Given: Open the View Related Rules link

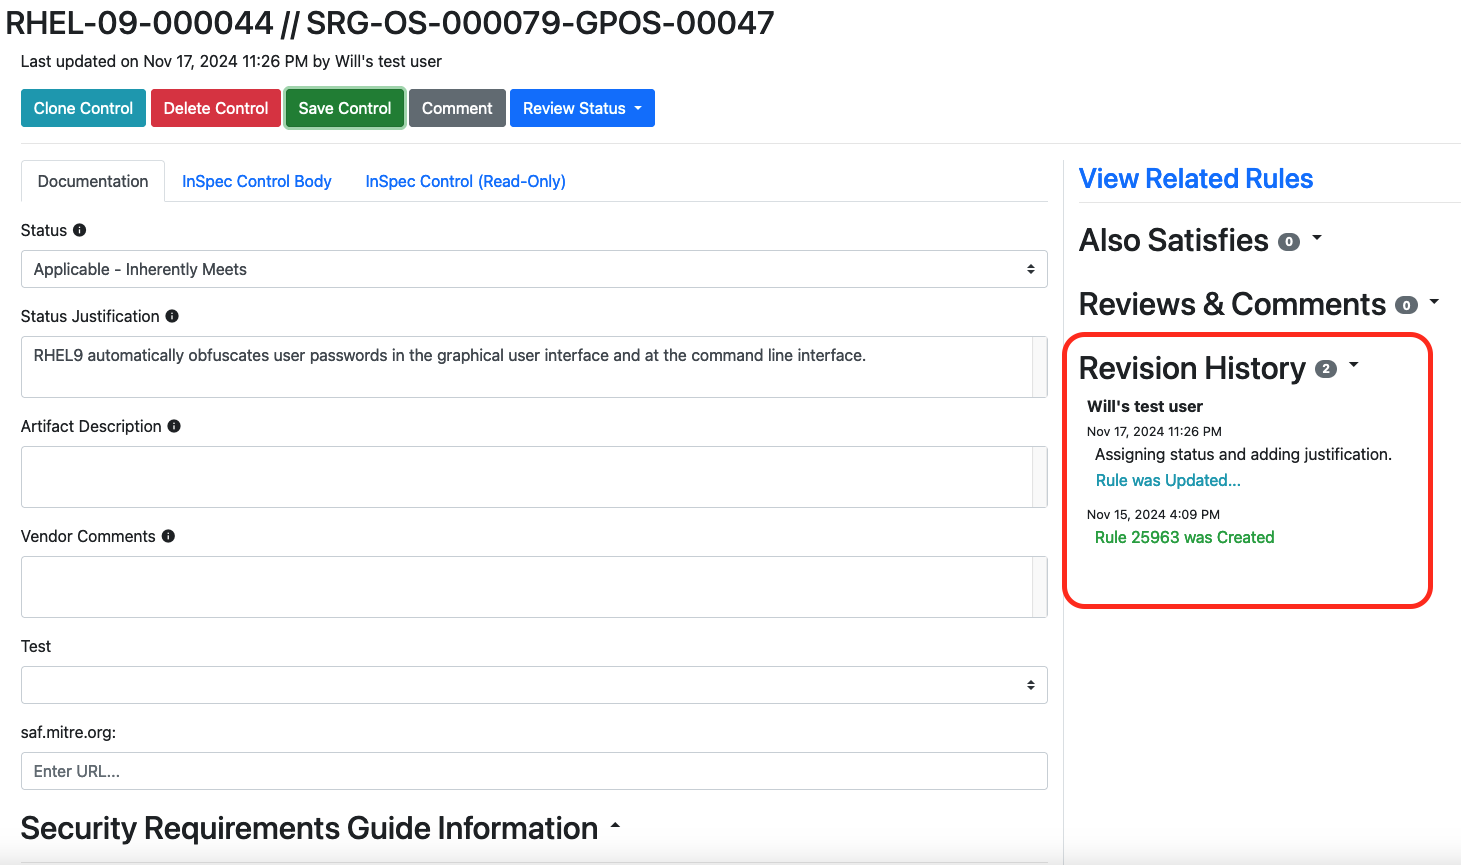Looking at the screenshot, I should click(1195, 179).
